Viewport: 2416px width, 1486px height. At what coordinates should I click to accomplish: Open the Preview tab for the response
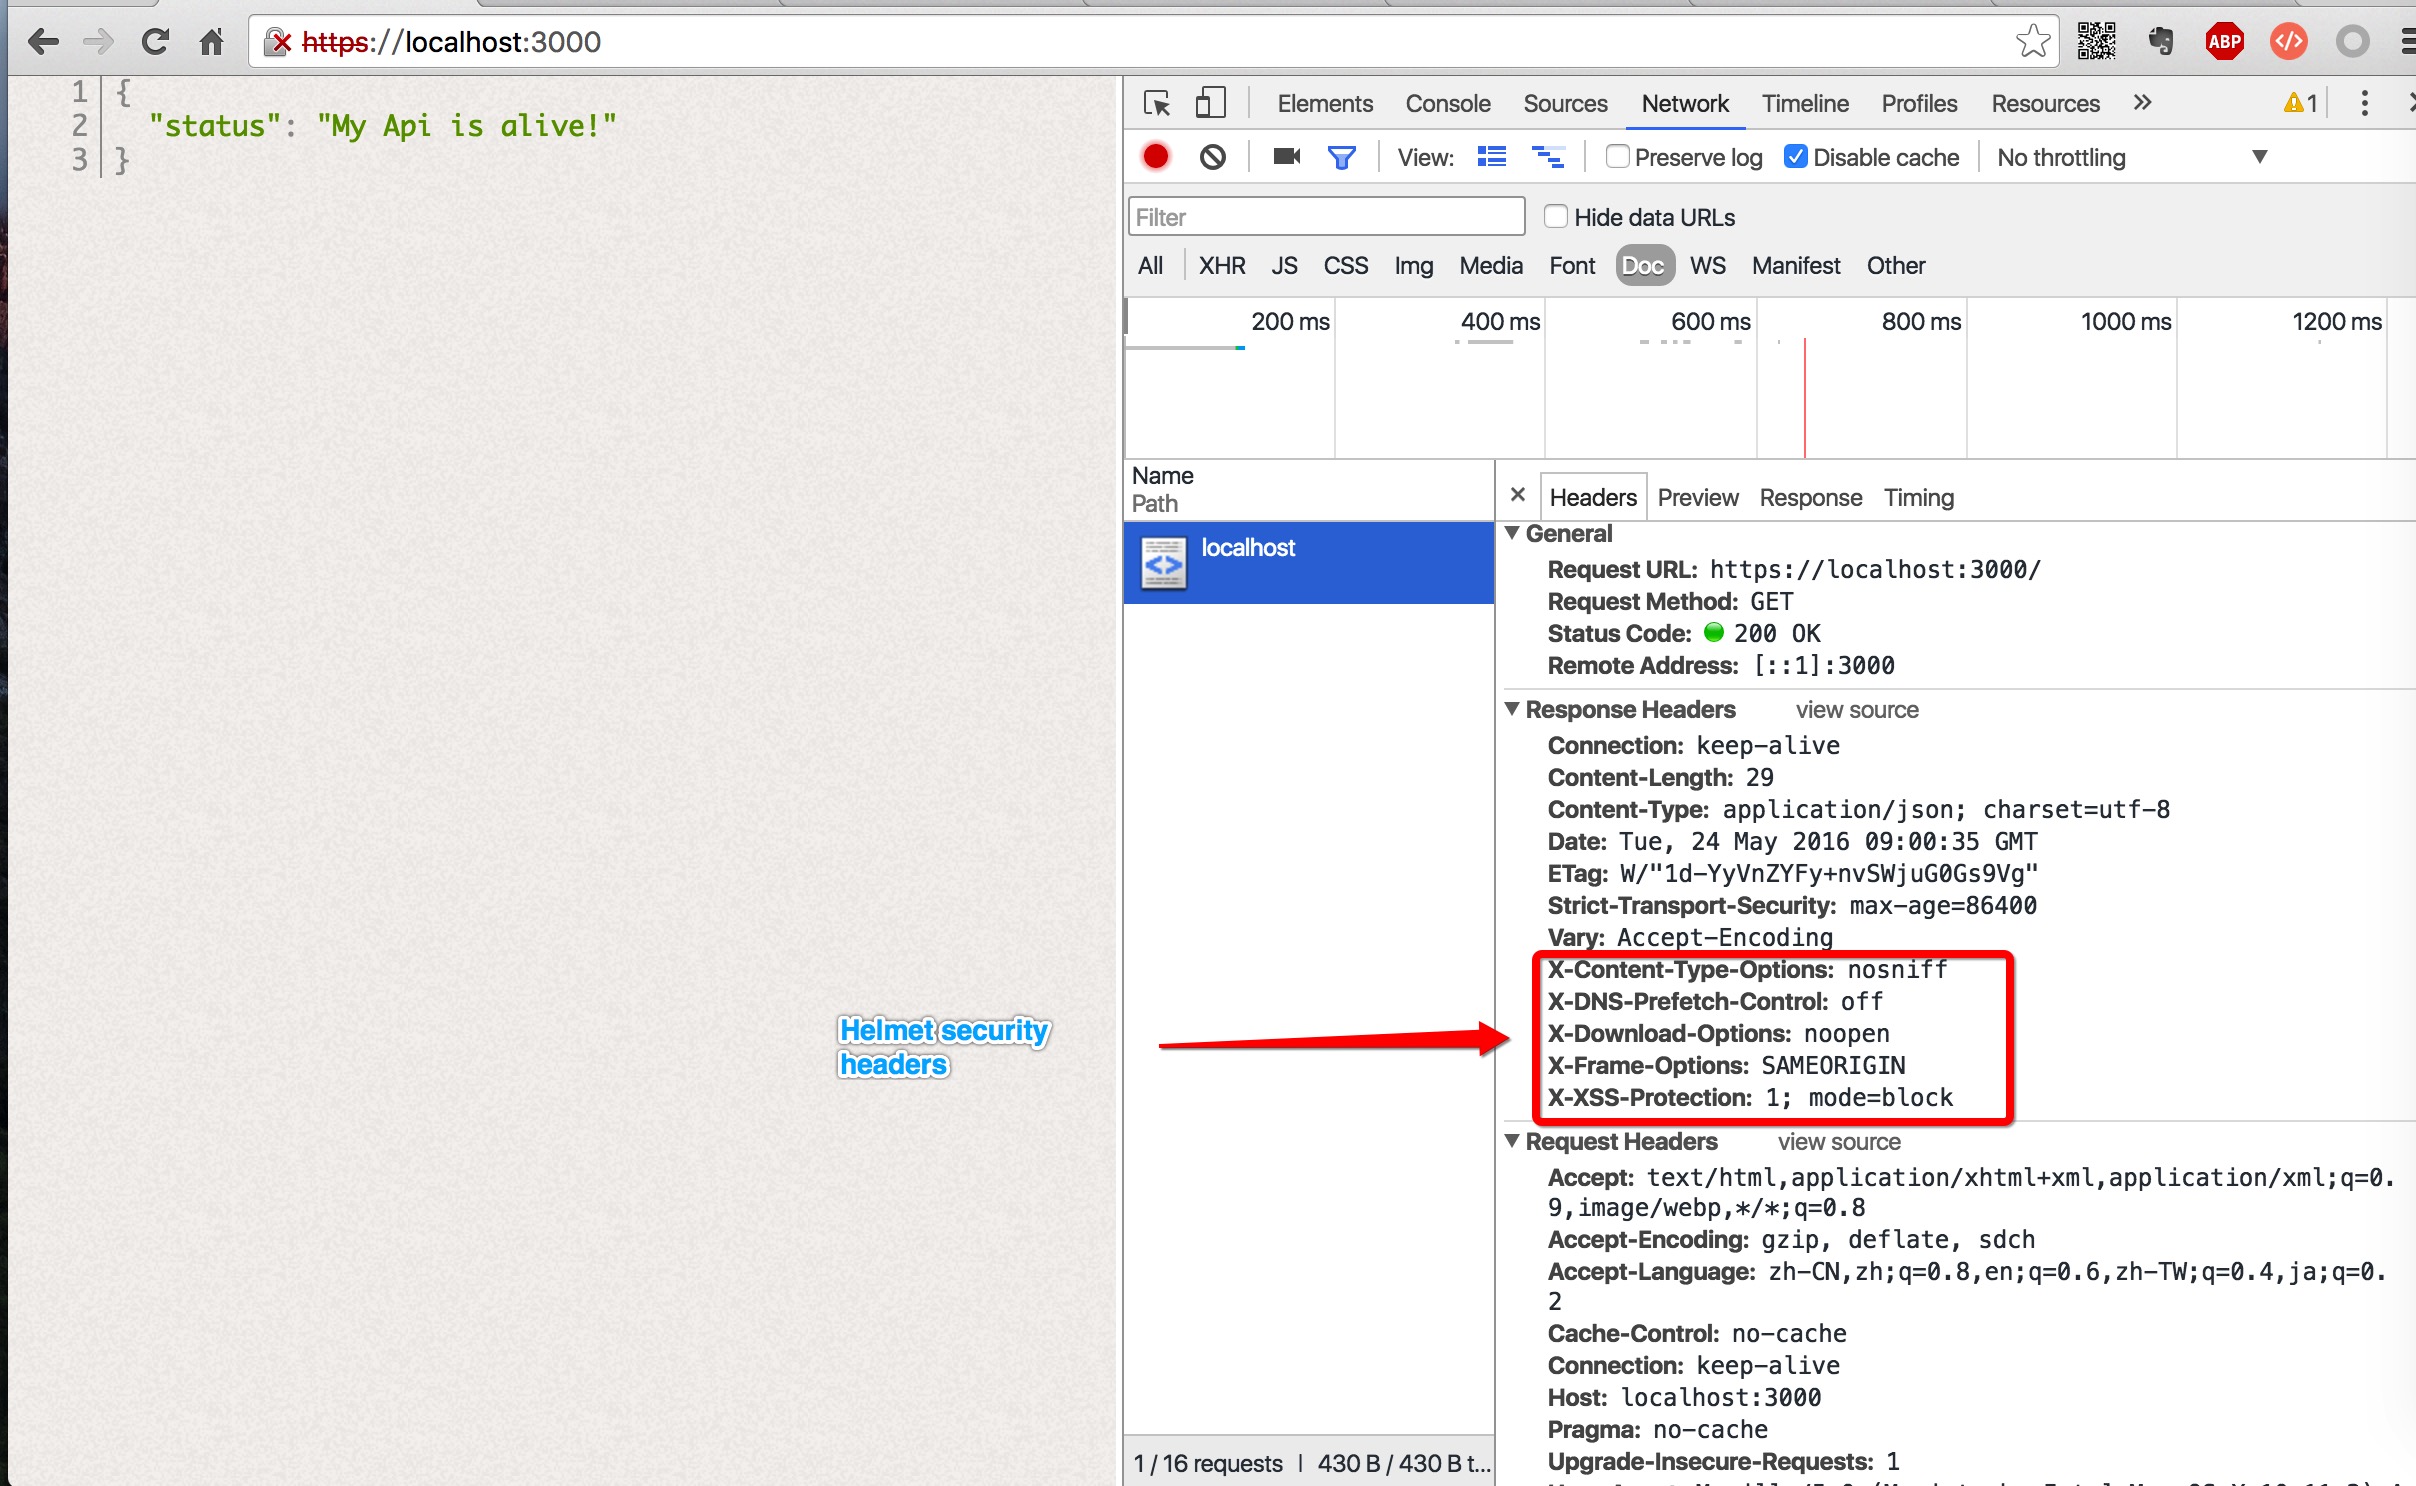point(1697,497)
